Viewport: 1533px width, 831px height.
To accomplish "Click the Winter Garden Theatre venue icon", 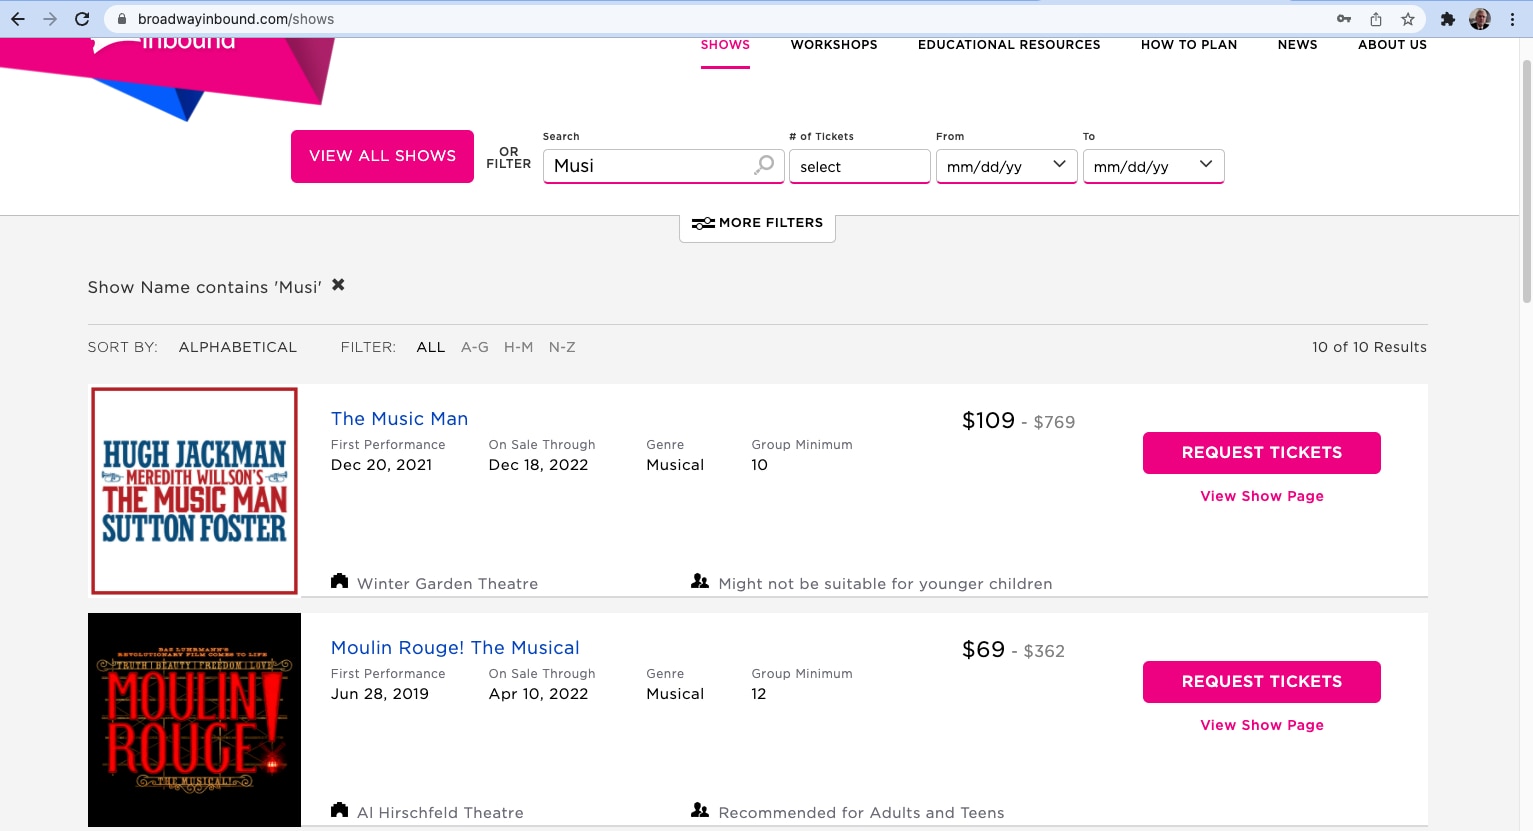I will 340,581.
